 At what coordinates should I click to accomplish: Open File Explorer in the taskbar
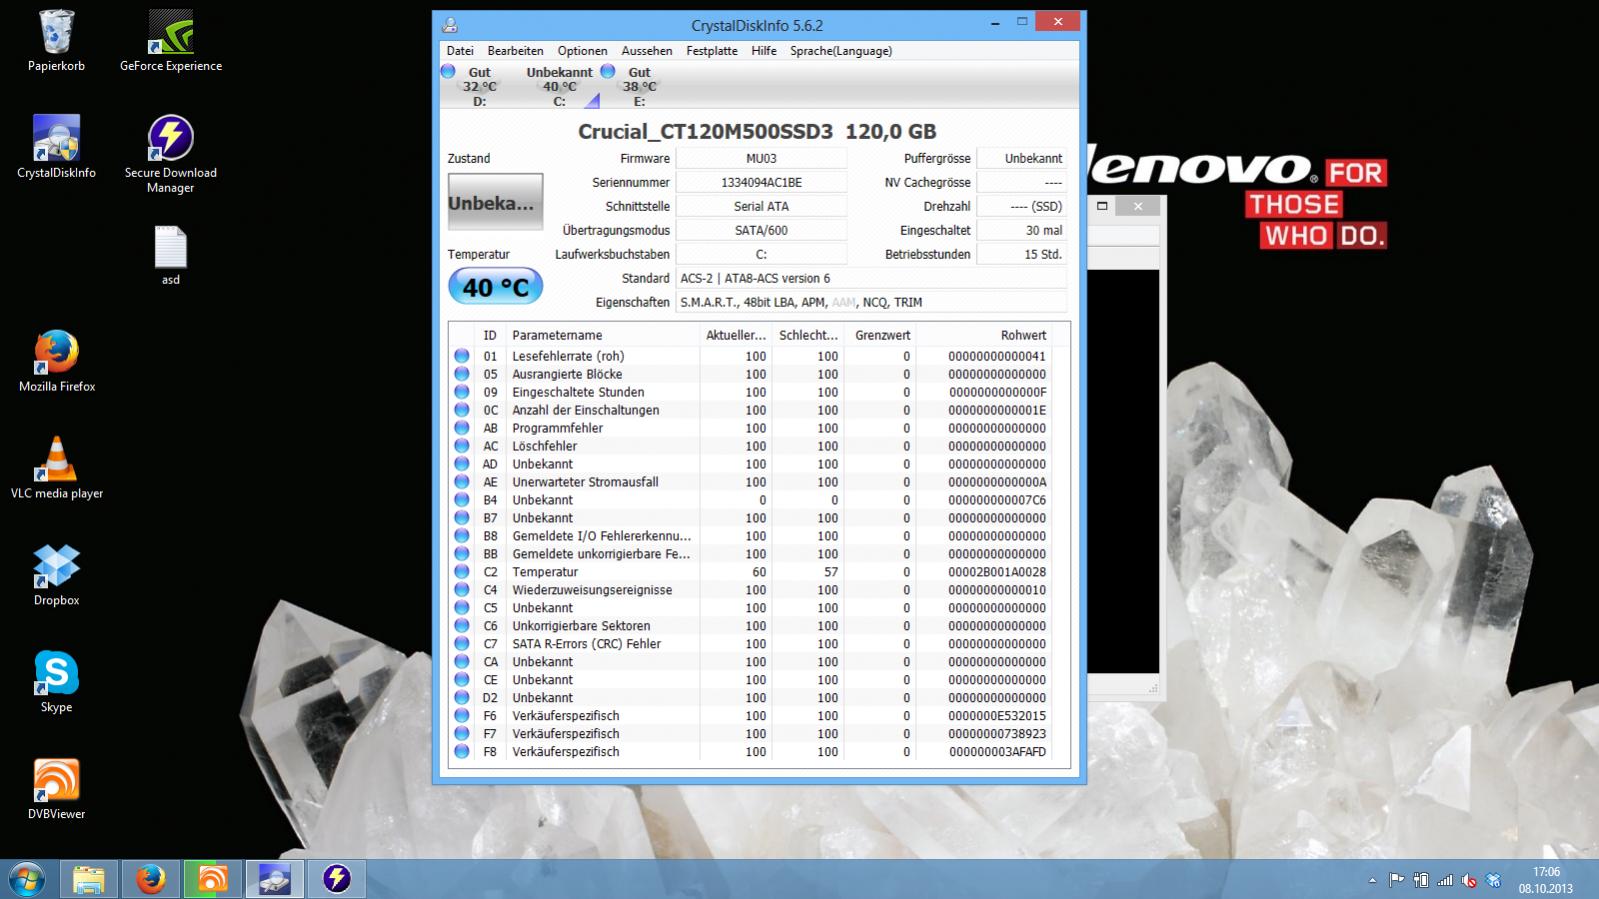(x=89, y=879)
